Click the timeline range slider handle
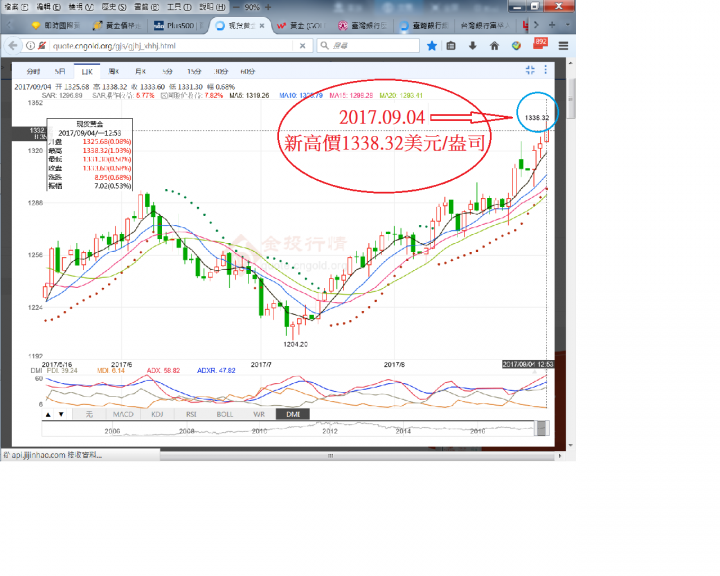This screenshot has height=576, width=720. pos(542,428)
